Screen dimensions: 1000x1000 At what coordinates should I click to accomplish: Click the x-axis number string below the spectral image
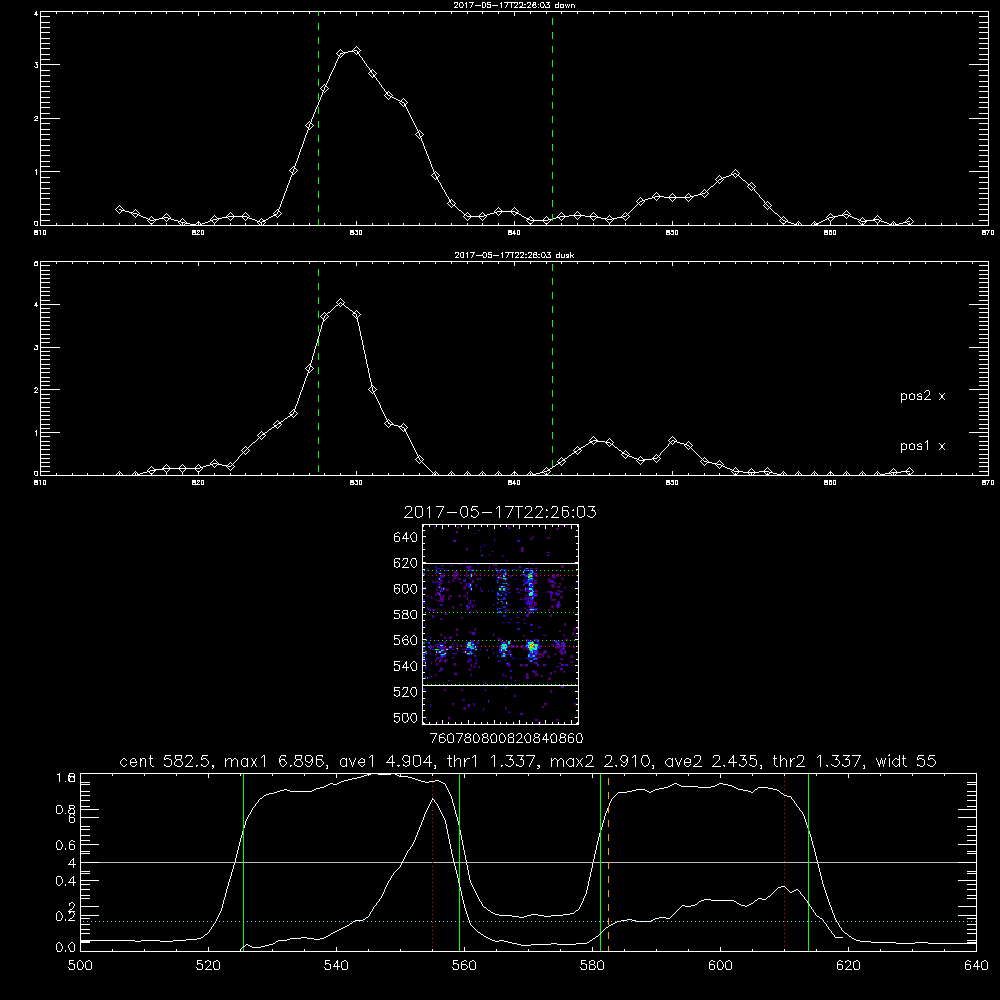pos(506,738)
